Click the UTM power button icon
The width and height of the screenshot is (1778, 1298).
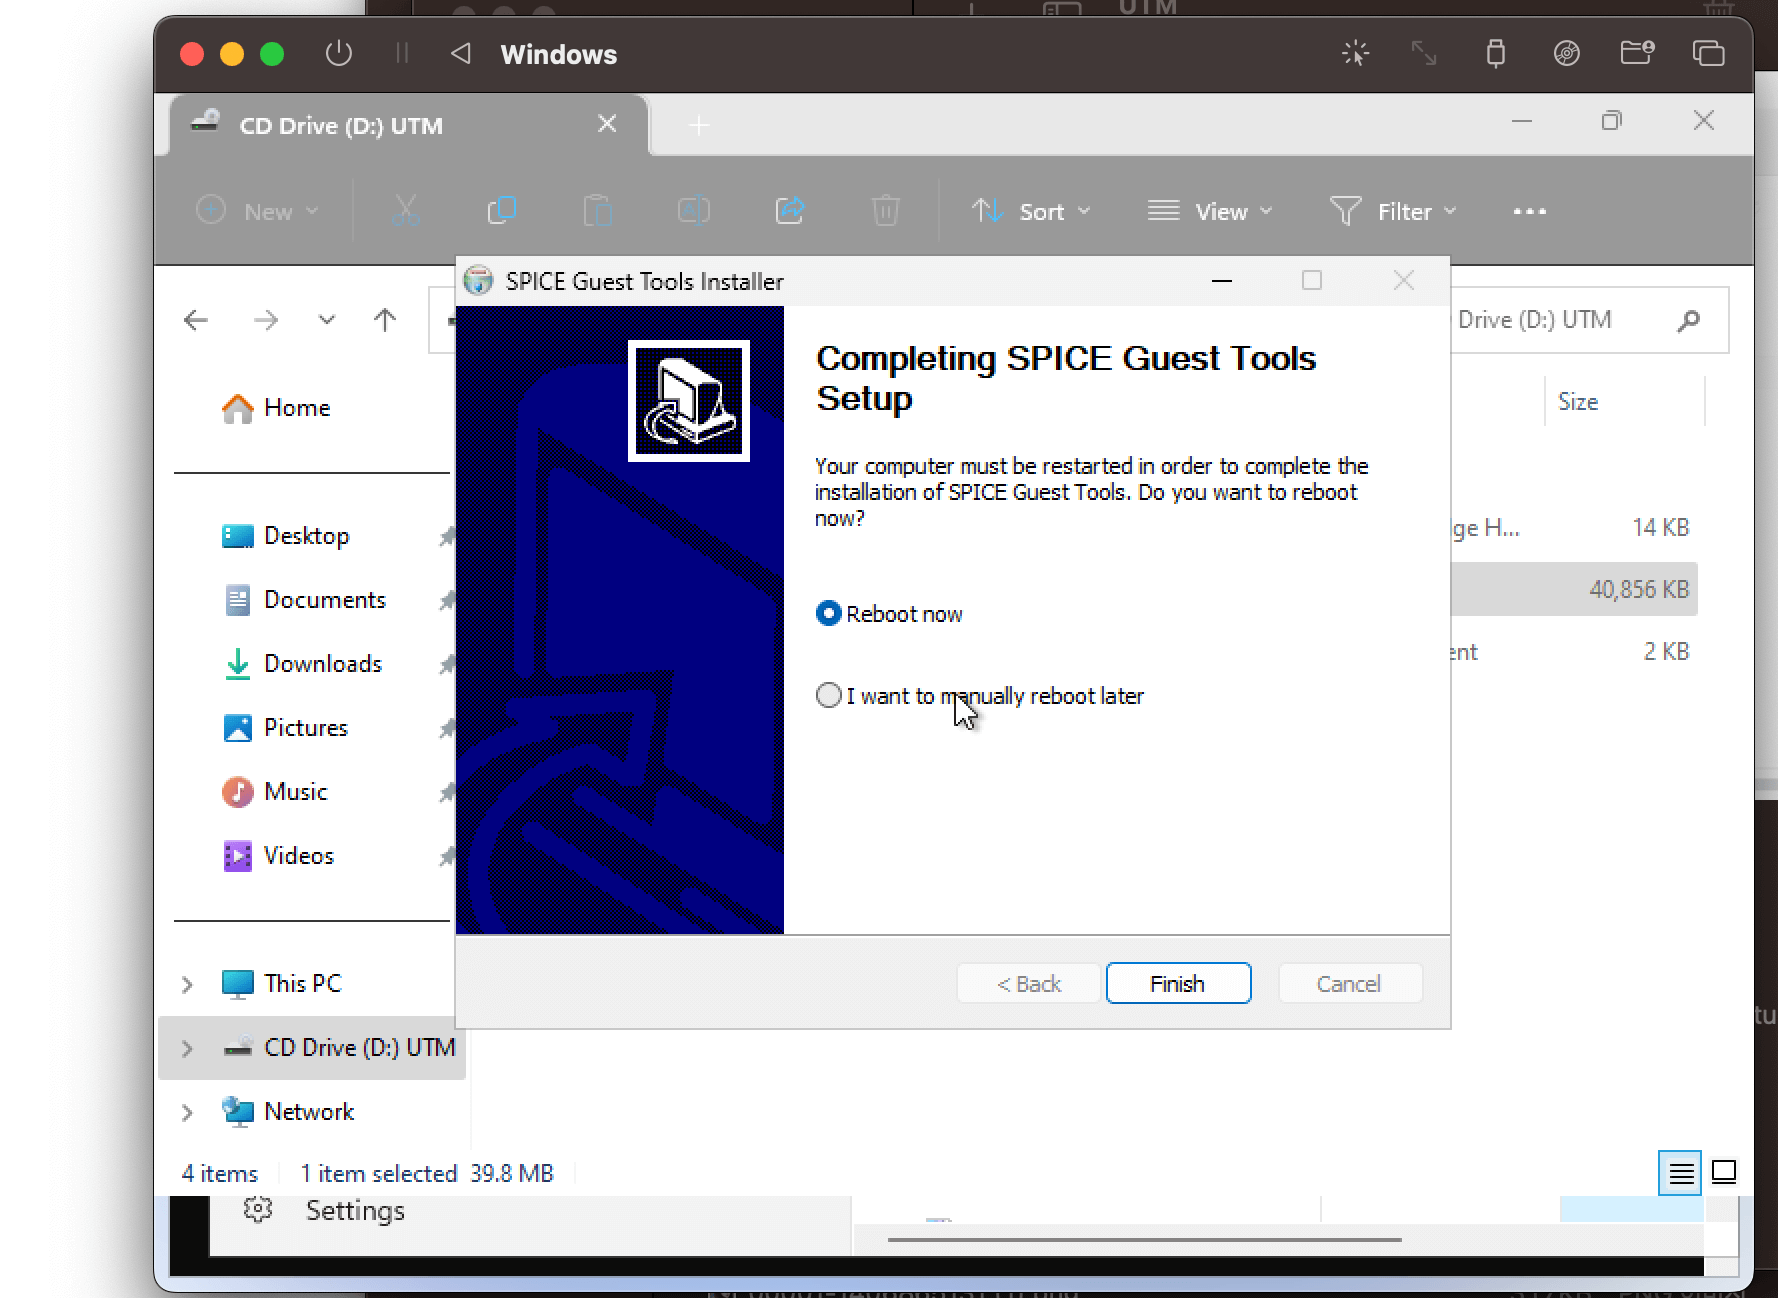click(339, 53)
